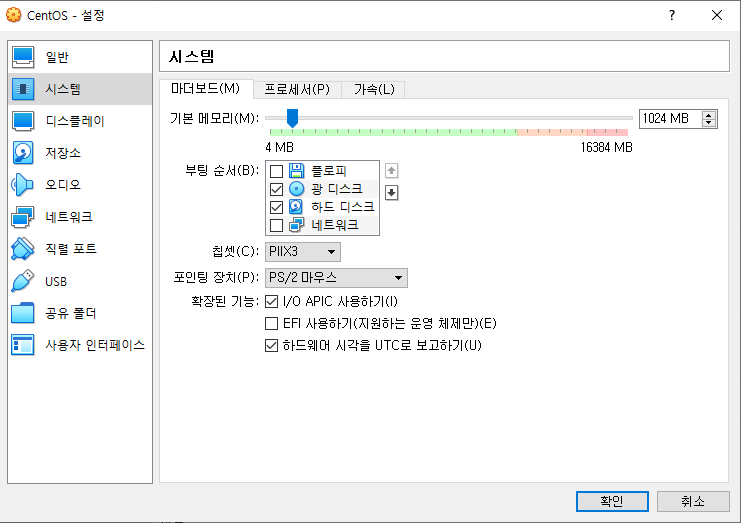The image size is (741, 523).
Task: Open the 직렬 포트 connector icon
Action: tap(23, 249)
